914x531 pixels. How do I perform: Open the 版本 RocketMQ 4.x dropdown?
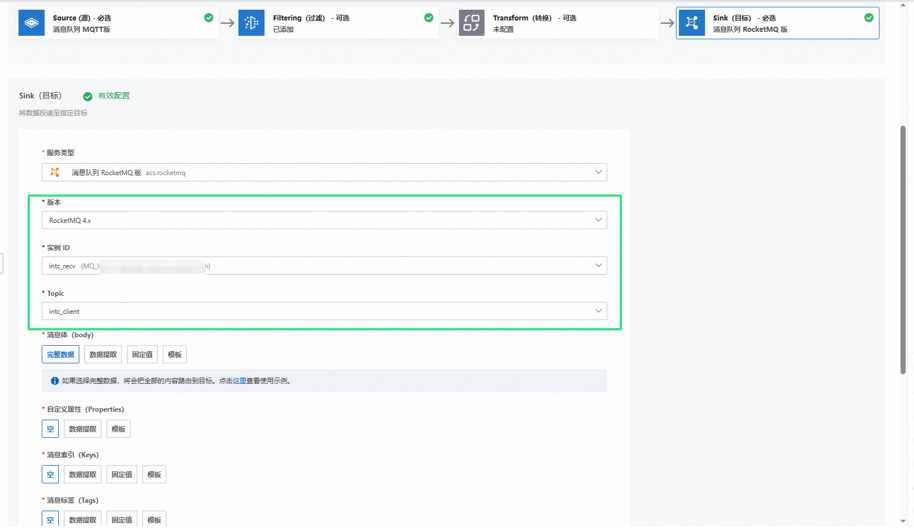tap(324, 220)
